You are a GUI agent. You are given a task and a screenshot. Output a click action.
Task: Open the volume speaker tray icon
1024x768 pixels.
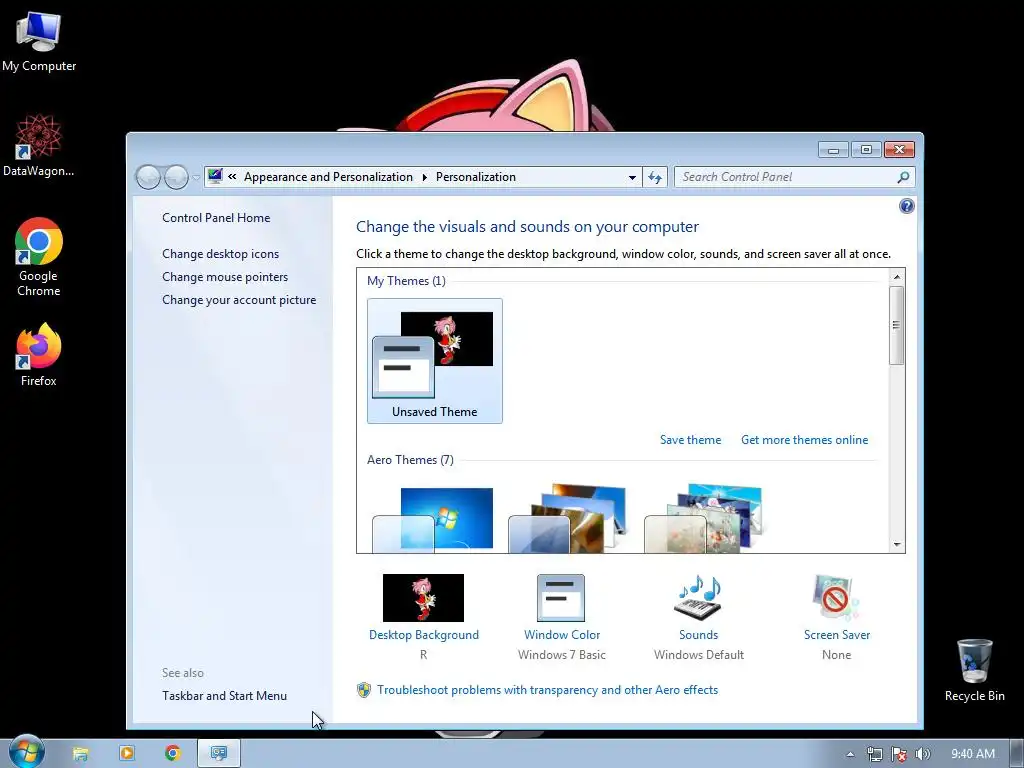(x=922, y=754)
